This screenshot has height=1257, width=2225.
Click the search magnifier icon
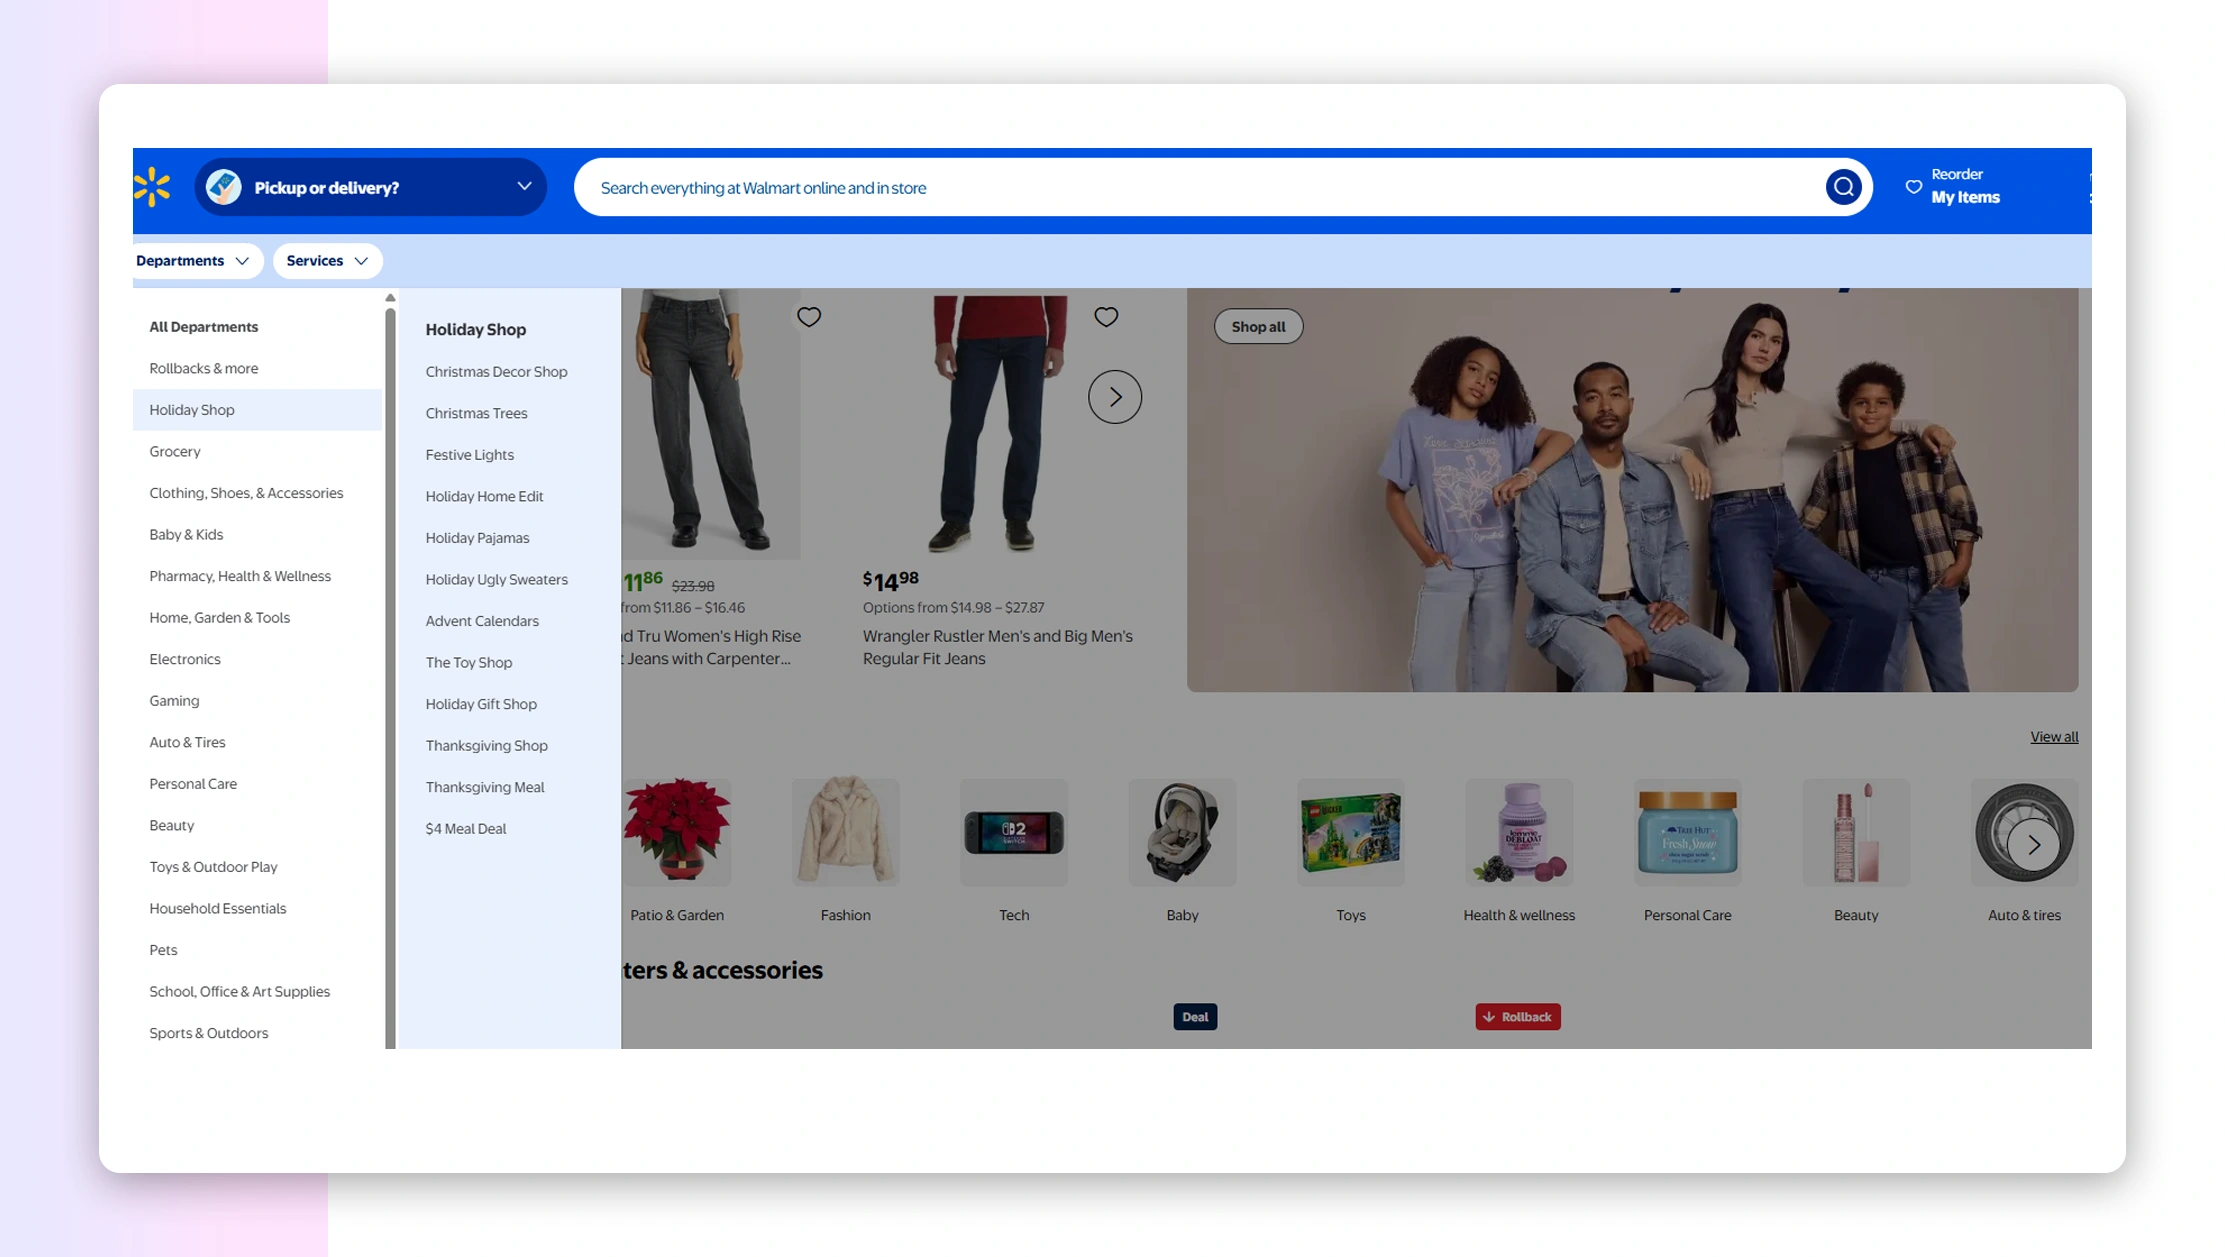click(x=1842, y=187)
